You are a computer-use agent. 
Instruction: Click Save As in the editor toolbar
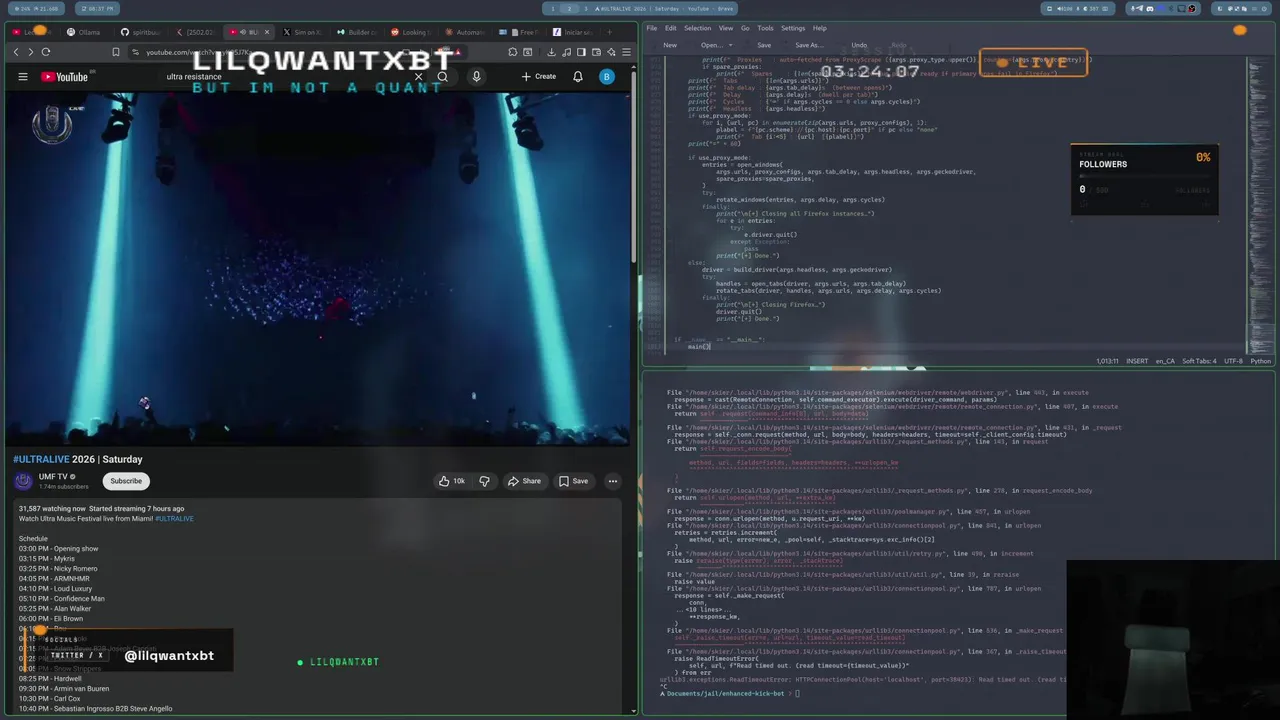pyautogui.click(x=808, y=45)
